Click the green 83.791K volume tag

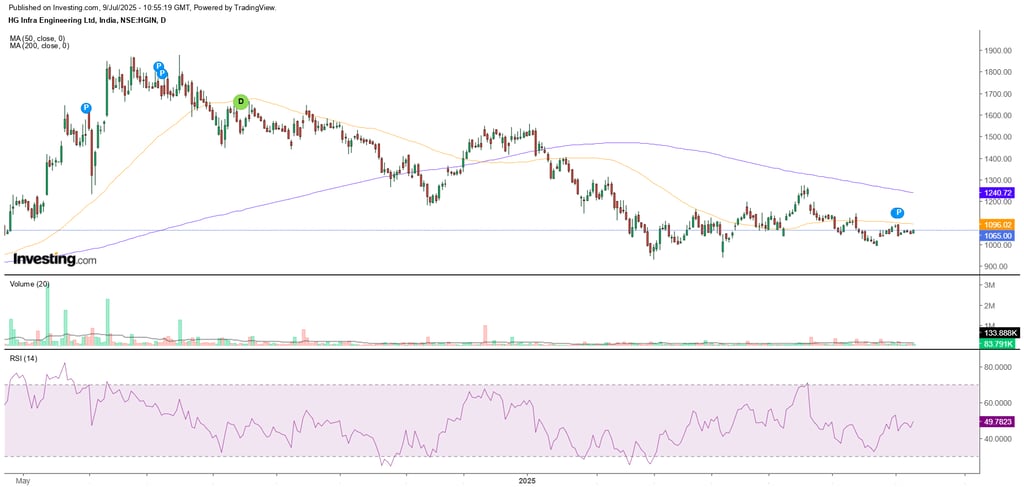coord(997,343)
